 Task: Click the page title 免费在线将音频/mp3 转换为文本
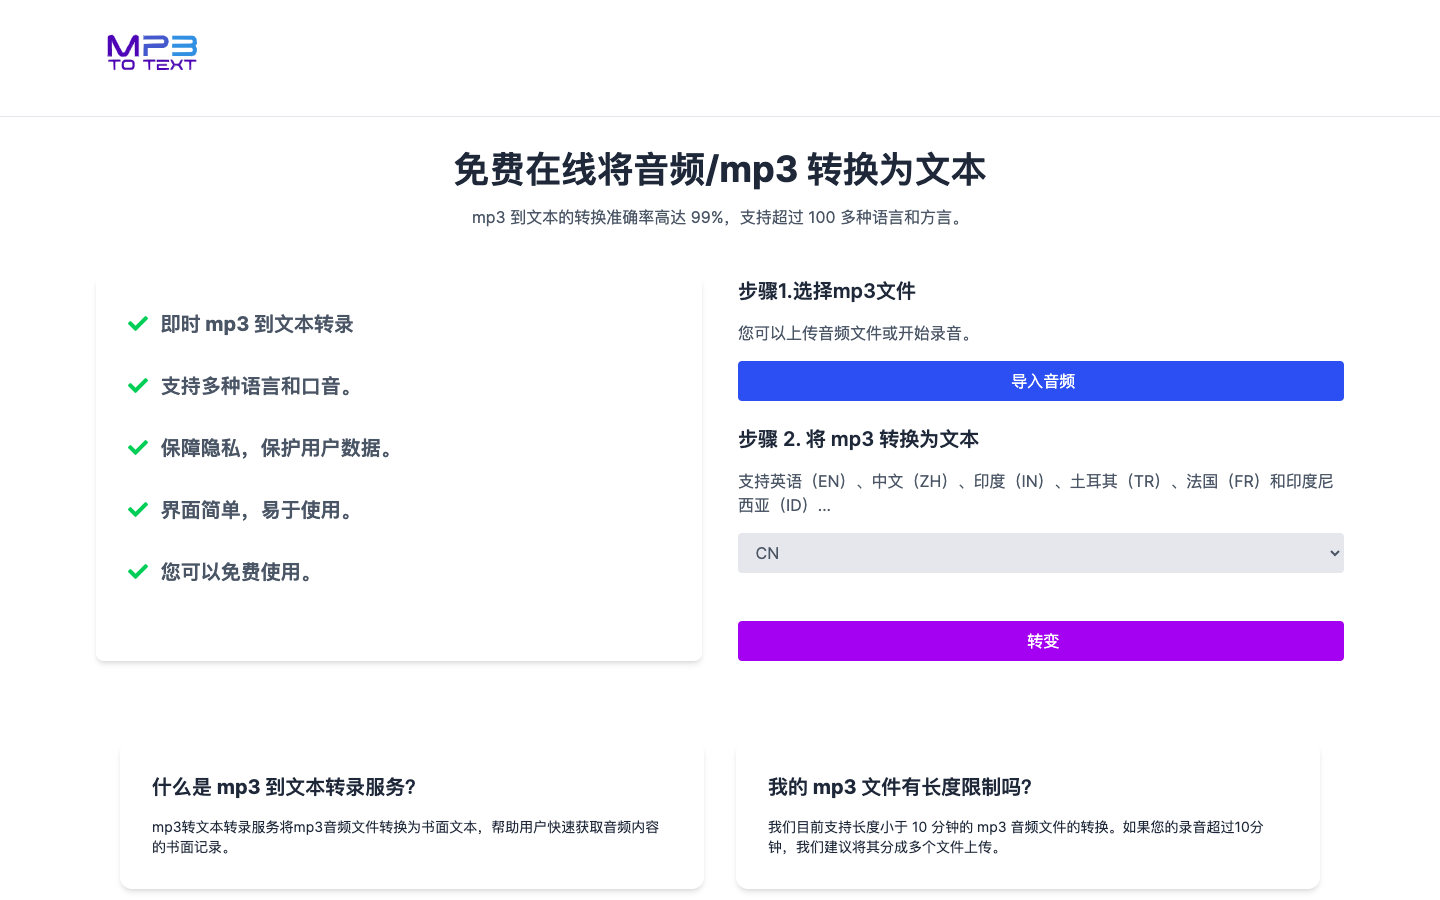click(719, 170)
